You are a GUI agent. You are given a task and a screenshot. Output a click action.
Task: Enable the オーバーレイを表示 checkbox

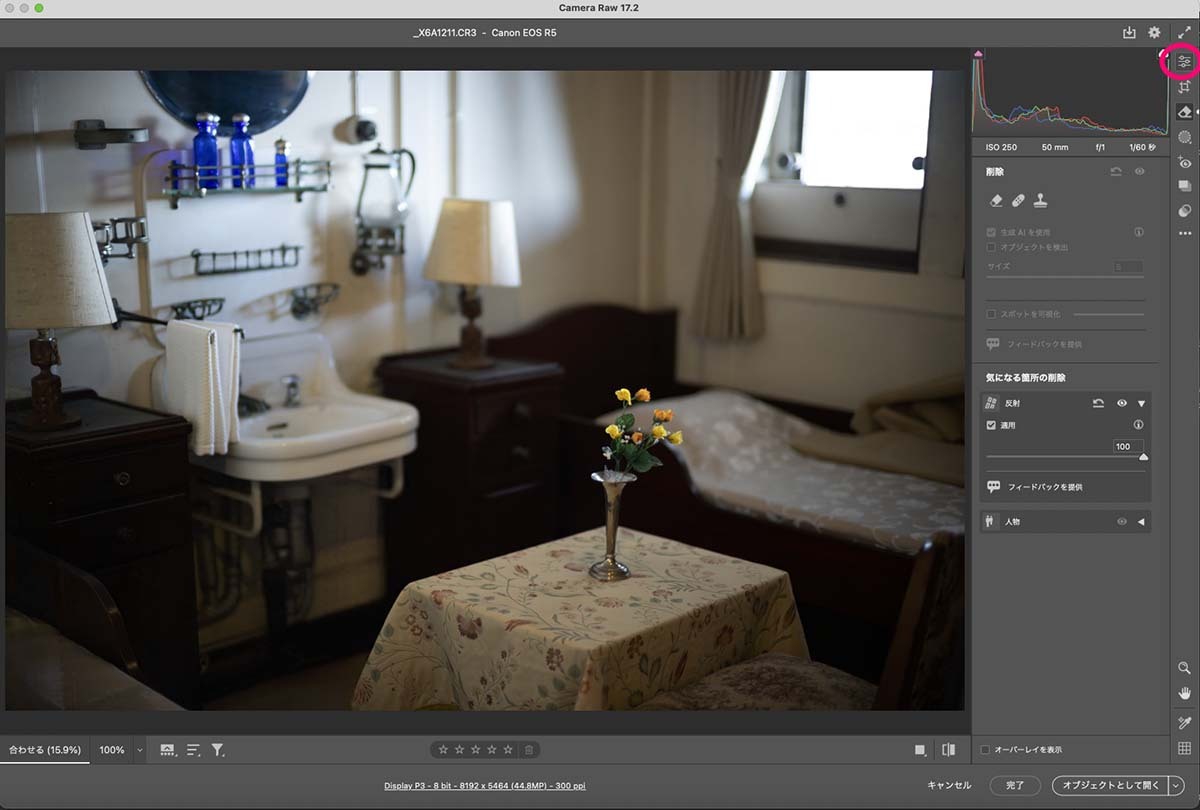(x=986, y=749)
